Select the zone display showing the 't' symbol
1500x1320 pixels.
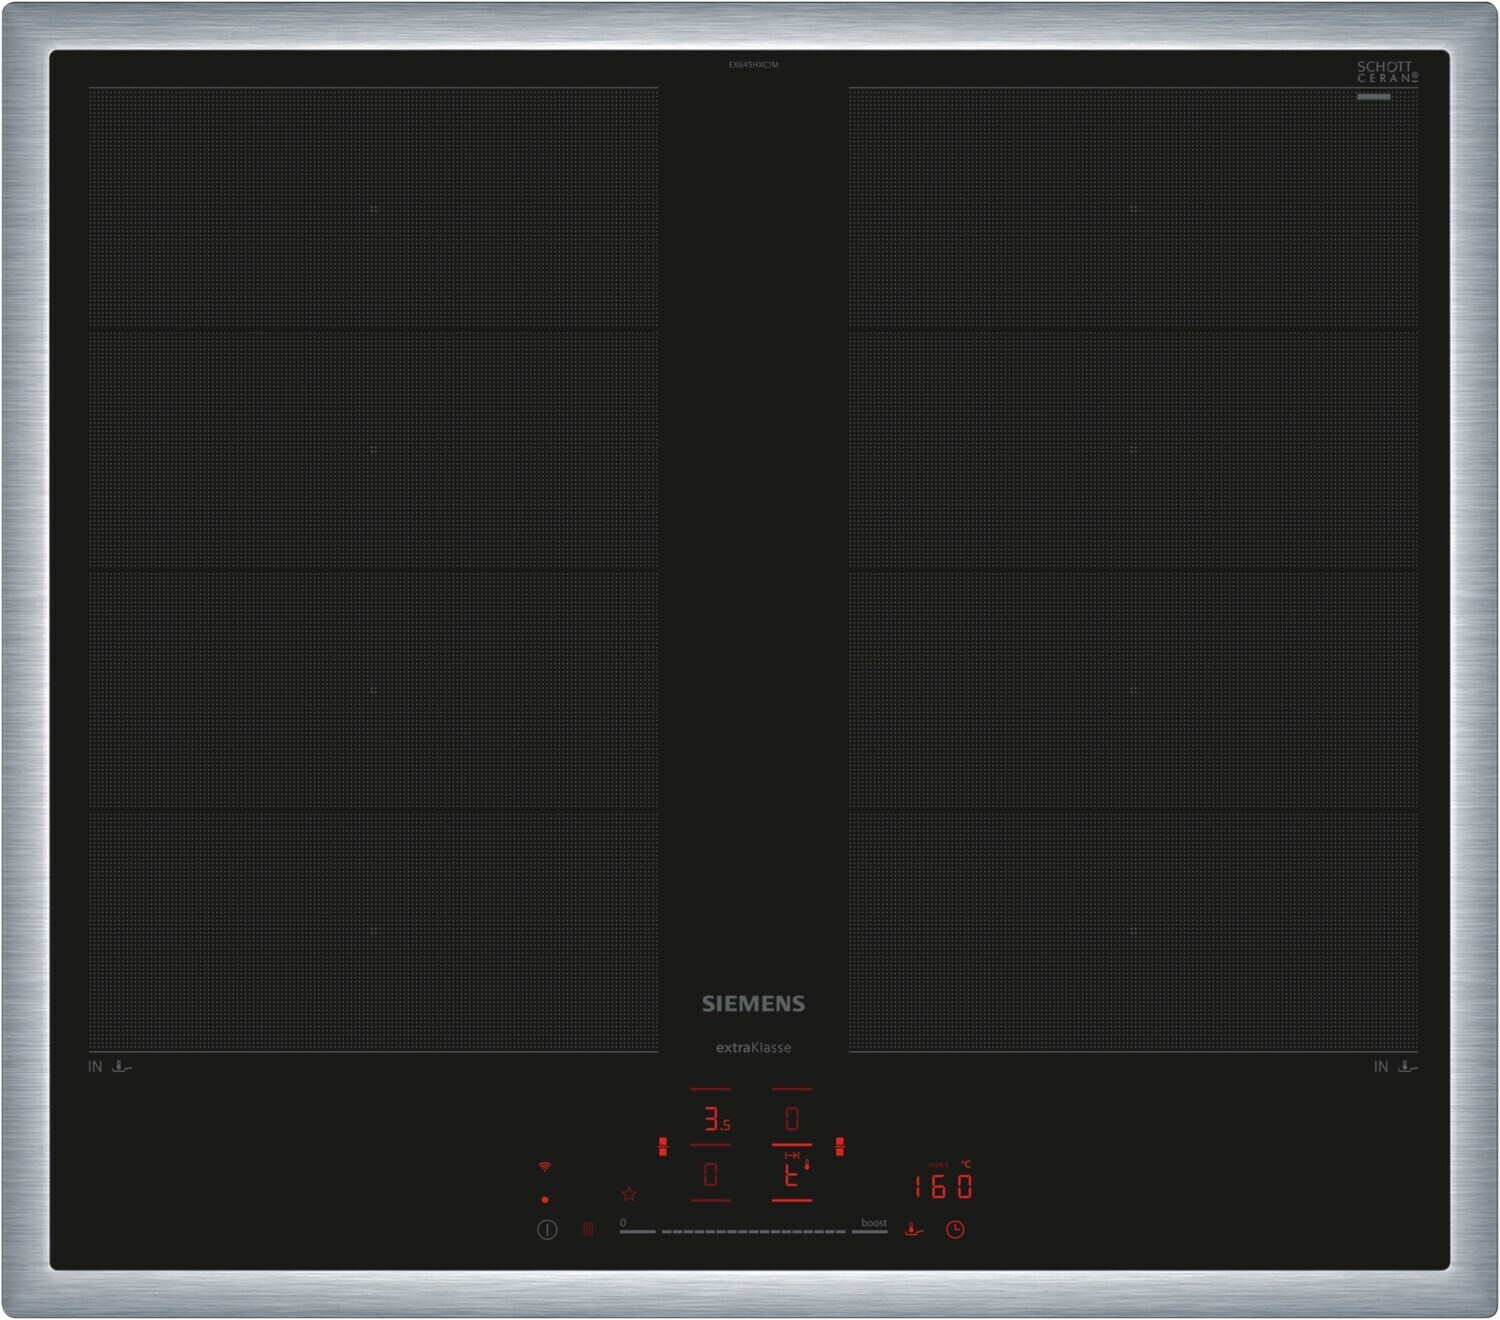pyautogui.click(x=791, y=1177)
